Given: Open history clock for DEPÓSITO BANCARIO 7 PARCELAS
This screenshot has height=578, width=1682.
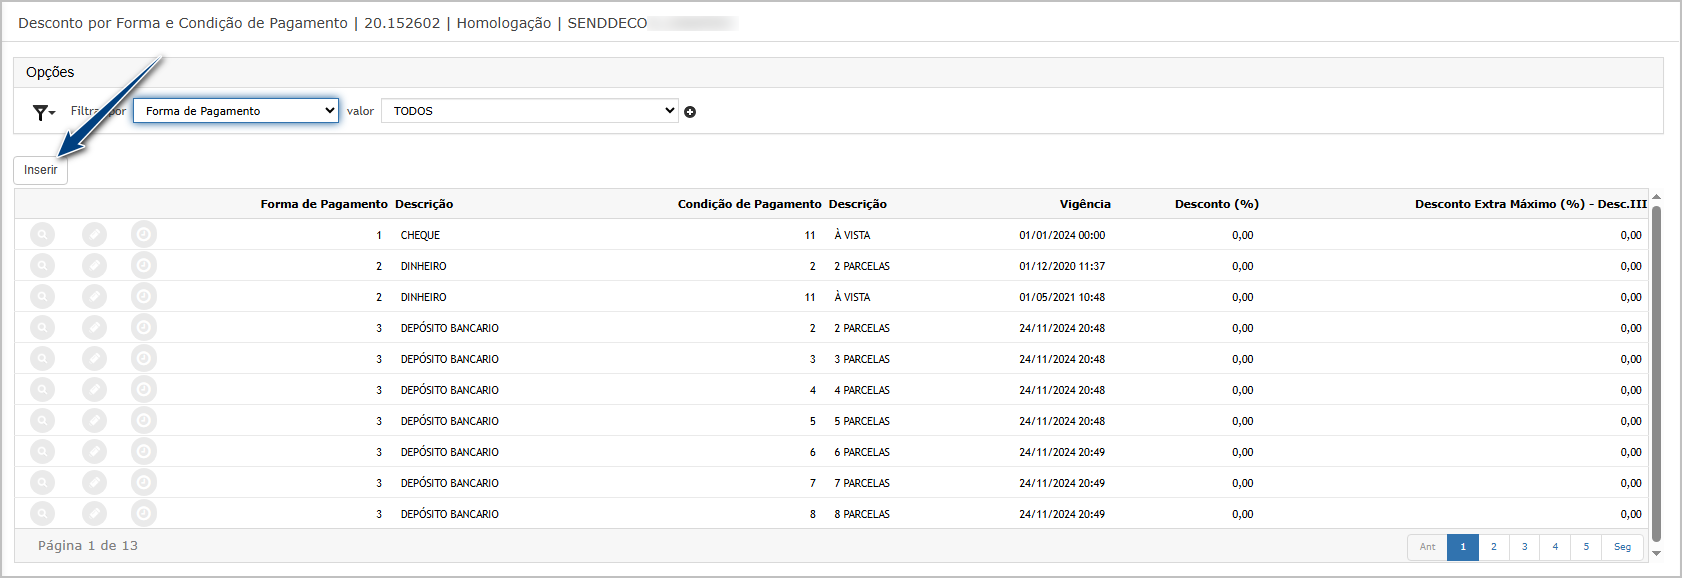Looking at the screenshot, I should pyautogui.click(x=144, y=482).
